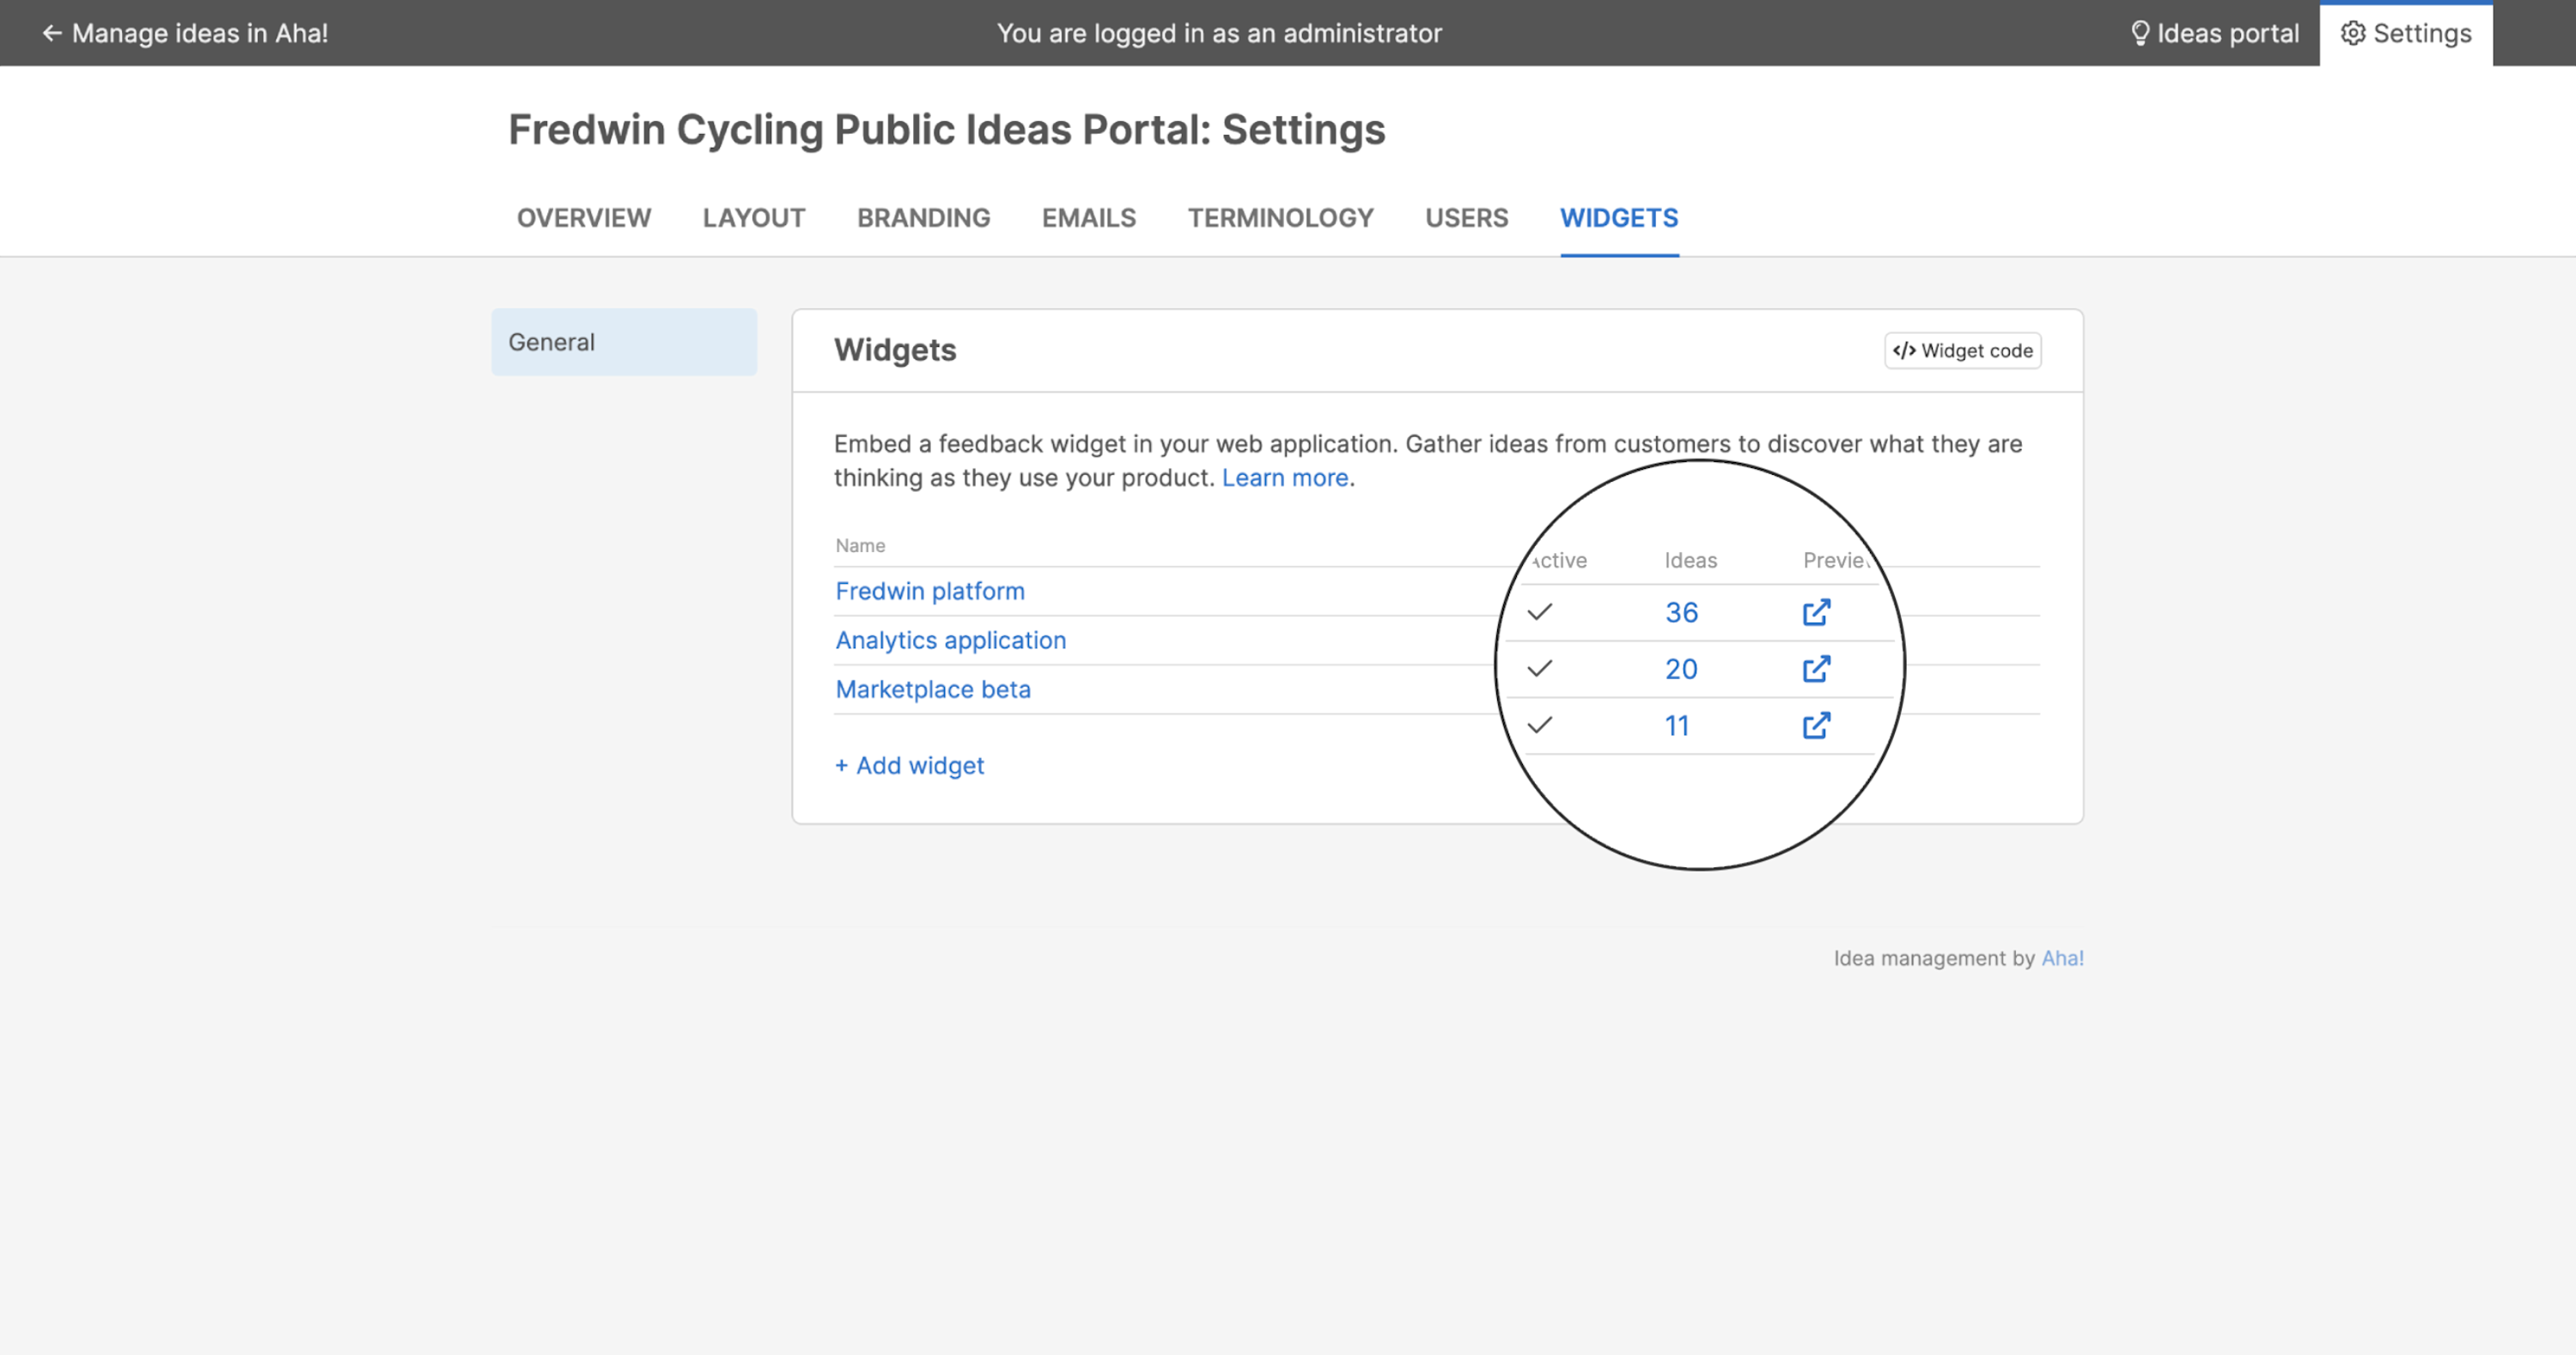This screenshot has width=2576, height=1355.
Task: Click the Settings gear icon
Action: tap(2353, 33)
